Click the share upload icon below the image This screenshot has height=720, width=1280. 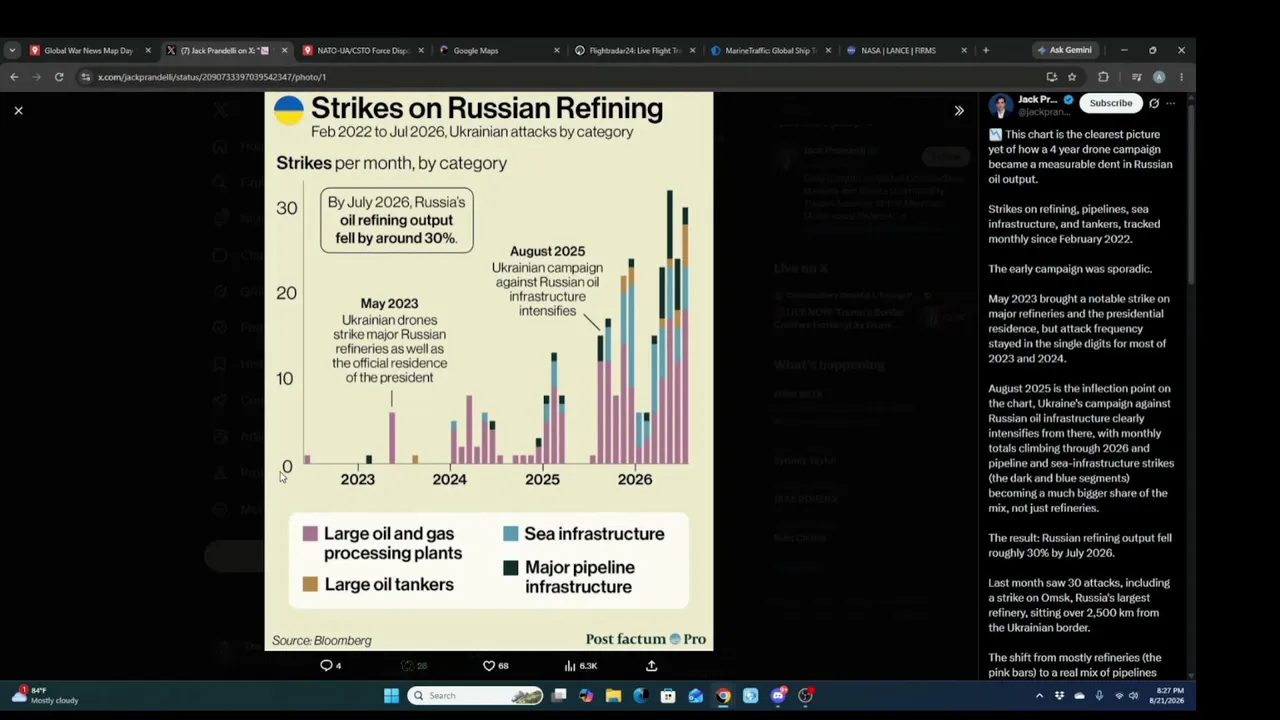click(x=652, y=666)
